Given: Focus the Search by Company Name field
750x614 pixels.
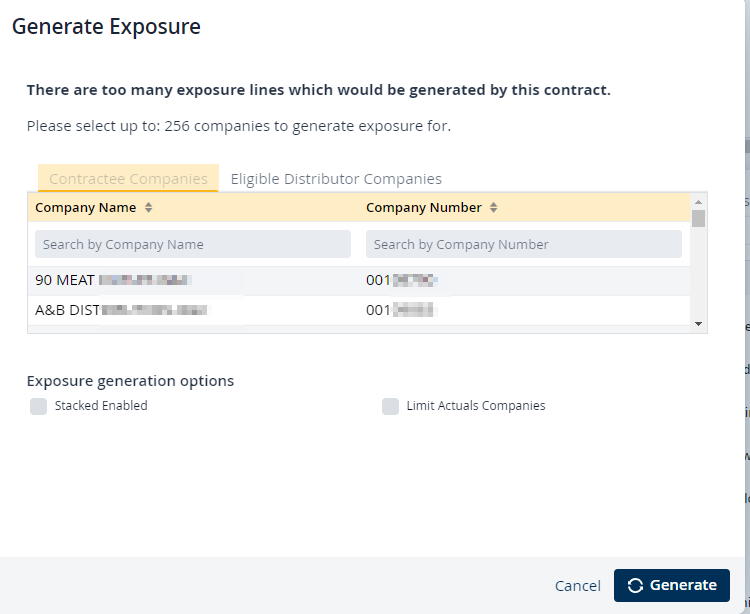Looking at the screenshot, I should [193, 244].
